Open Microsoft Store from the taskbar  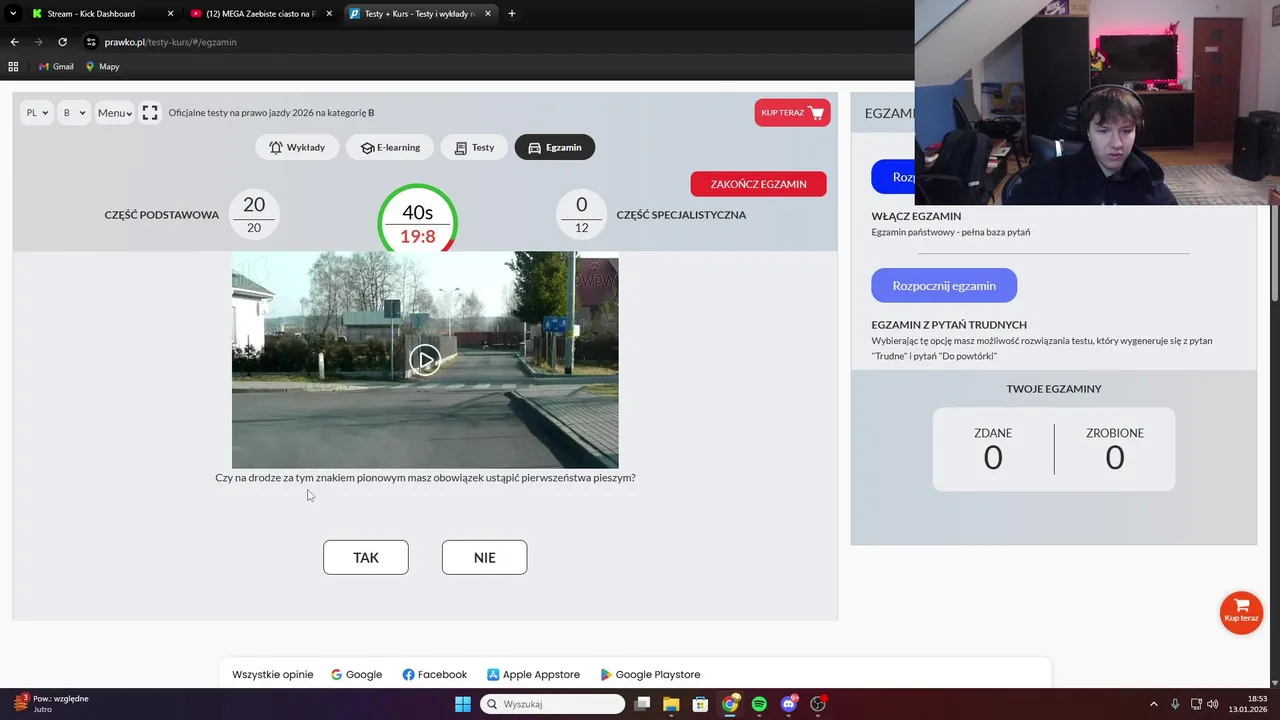(x=701, y=704)
